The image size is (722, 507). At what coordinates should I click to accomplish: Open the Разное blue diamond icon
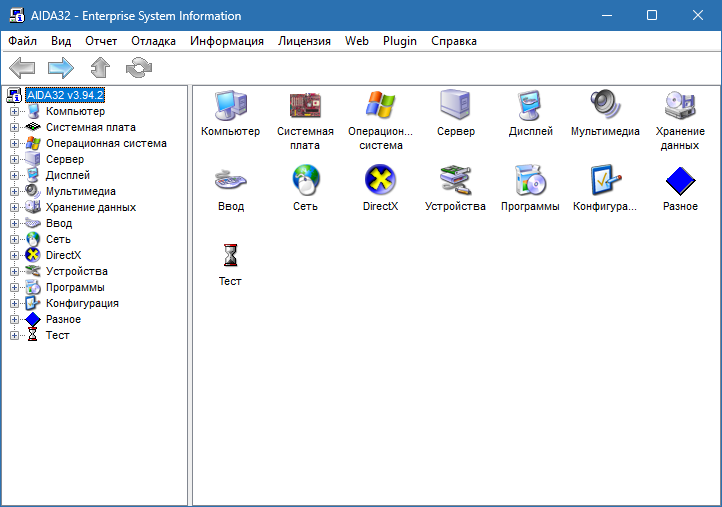[x=680, y=181]
